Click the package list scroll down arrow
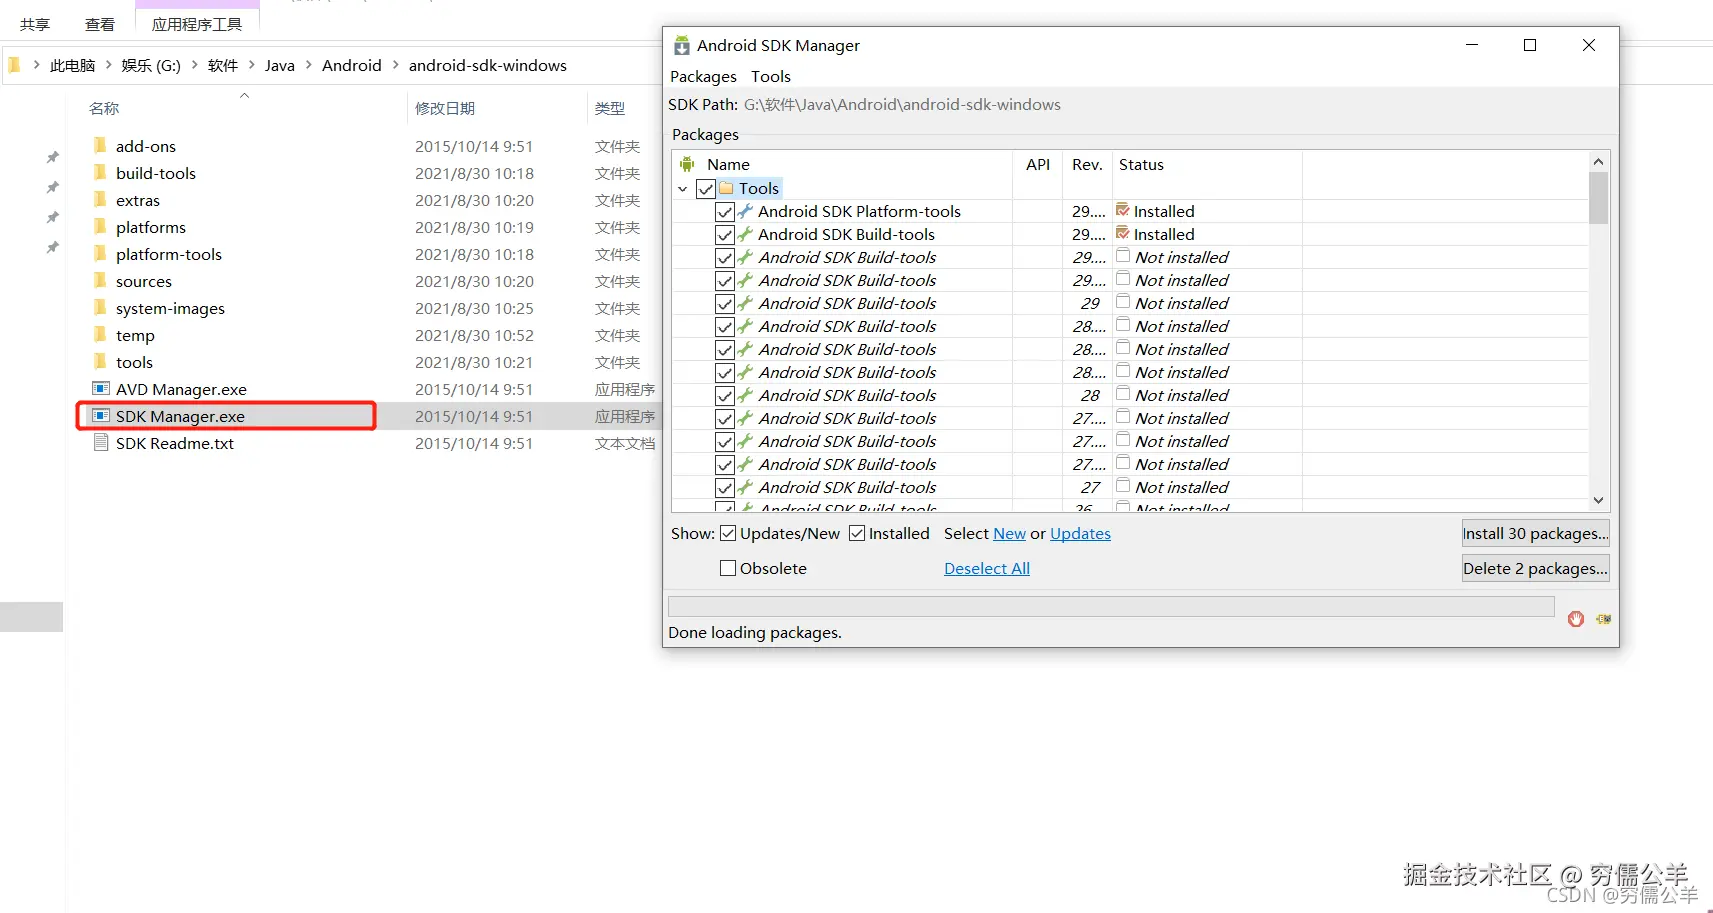The image size is (1713, 913). tap(1598, 500)
